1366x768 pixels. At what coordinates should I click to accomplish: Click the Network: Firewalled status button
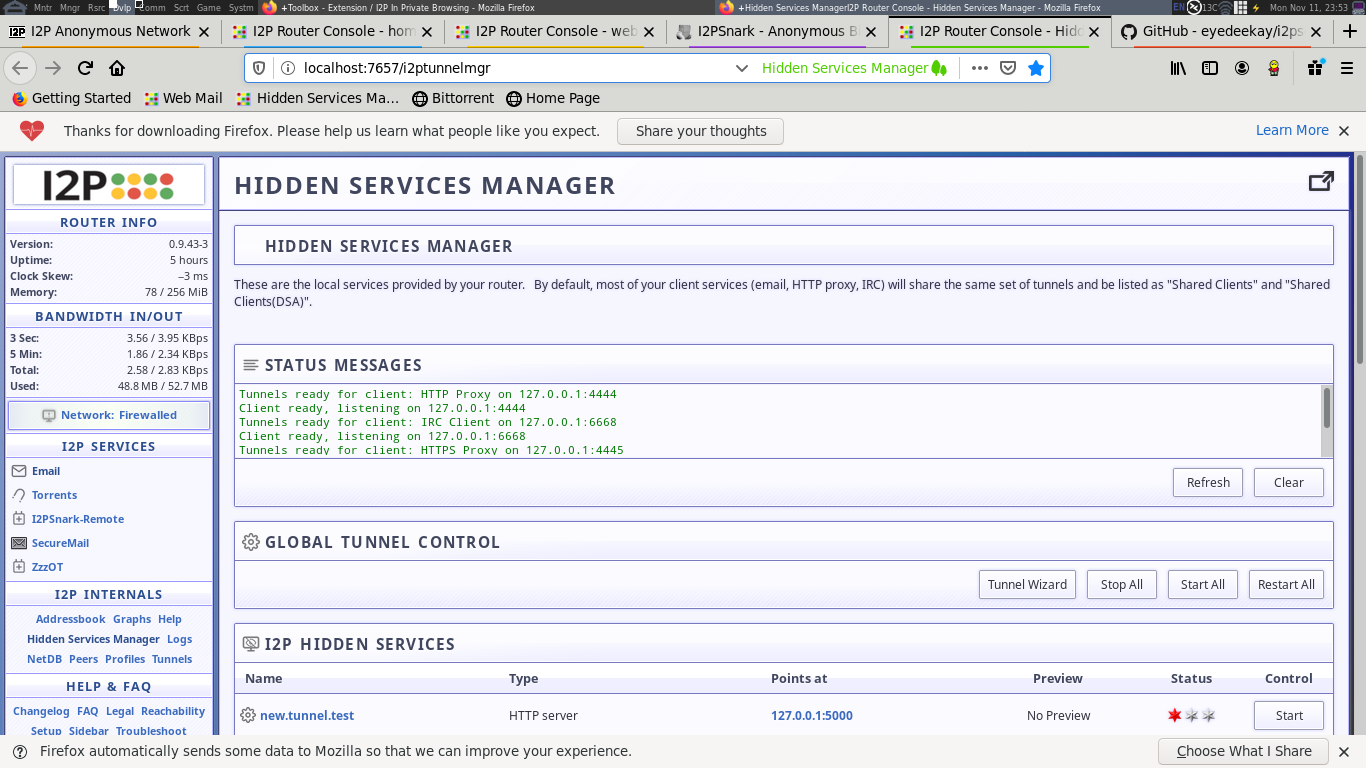click(109, 415)
